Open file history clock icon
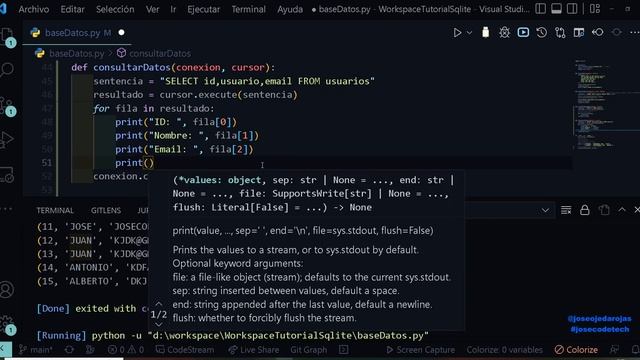Viewport: 640px width, 360px height. tap(542, 32)
